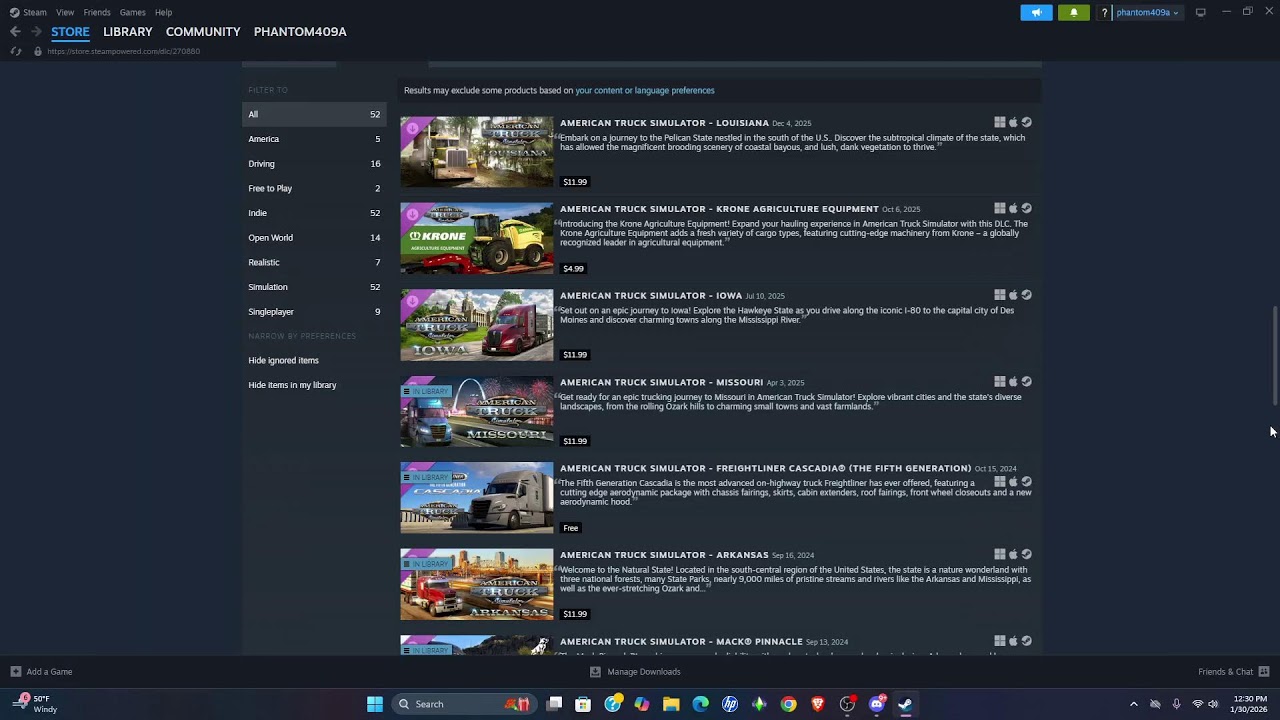Open Friends & Chat
1280x720 pixels.
(x=1234, y=672)
